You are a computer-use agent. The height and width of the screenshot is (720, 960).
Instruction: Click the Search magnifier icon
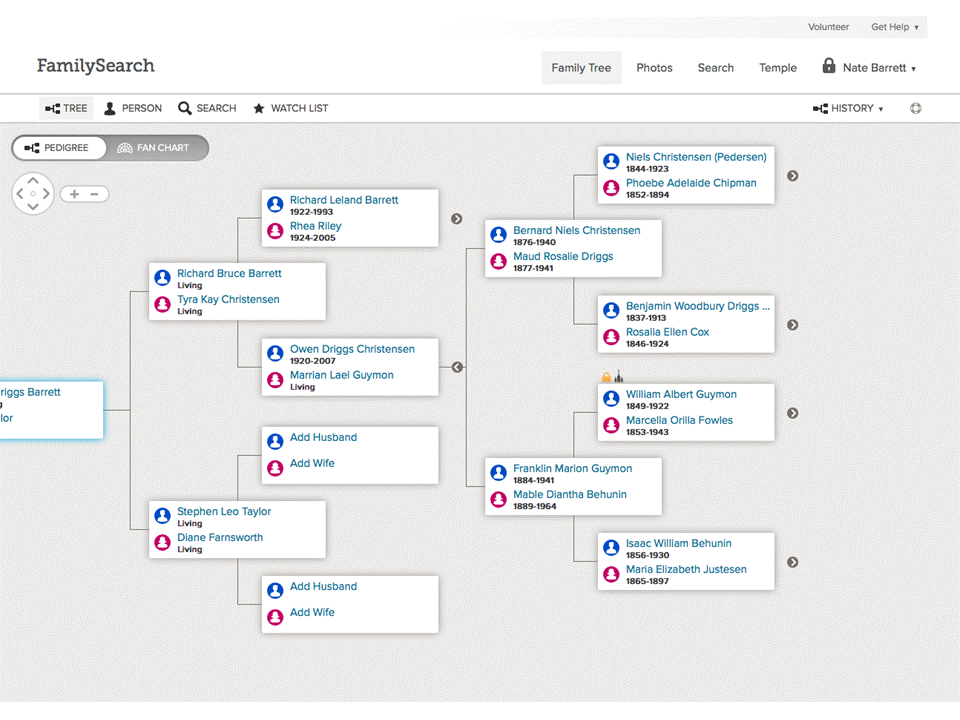183,108
